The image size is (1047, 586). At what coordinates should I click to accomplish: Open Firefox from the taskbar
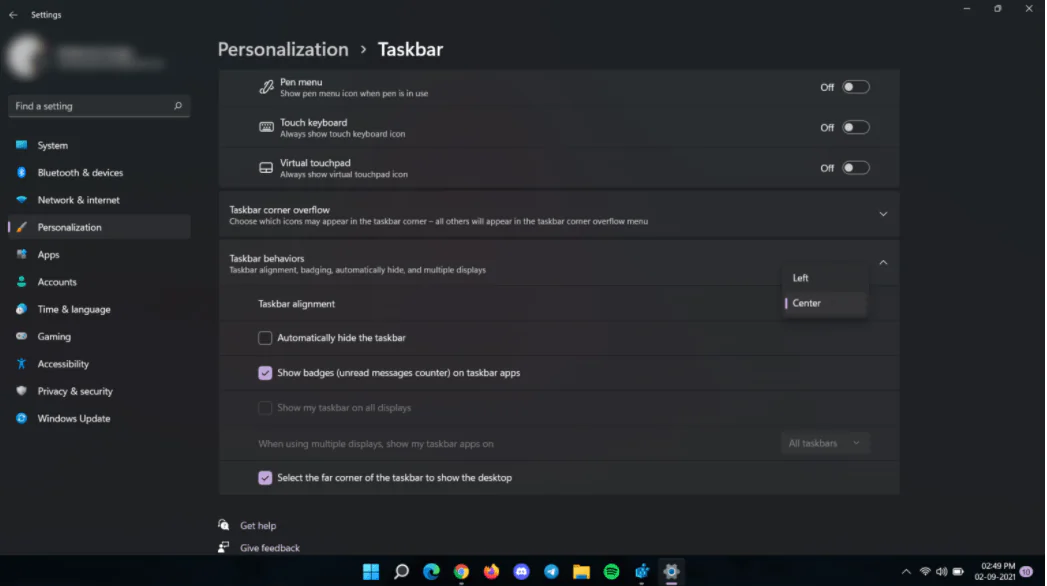[491, 572]
